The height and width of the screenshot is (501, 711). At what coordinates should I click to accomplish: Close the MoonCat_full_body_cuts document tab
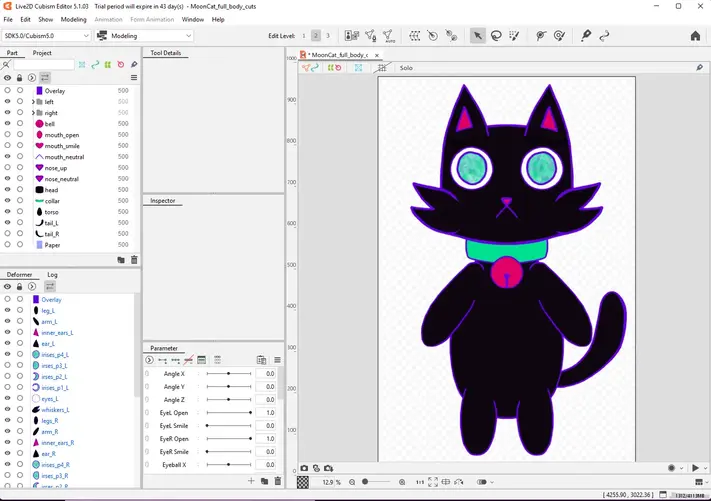click(x=376, y=55)
